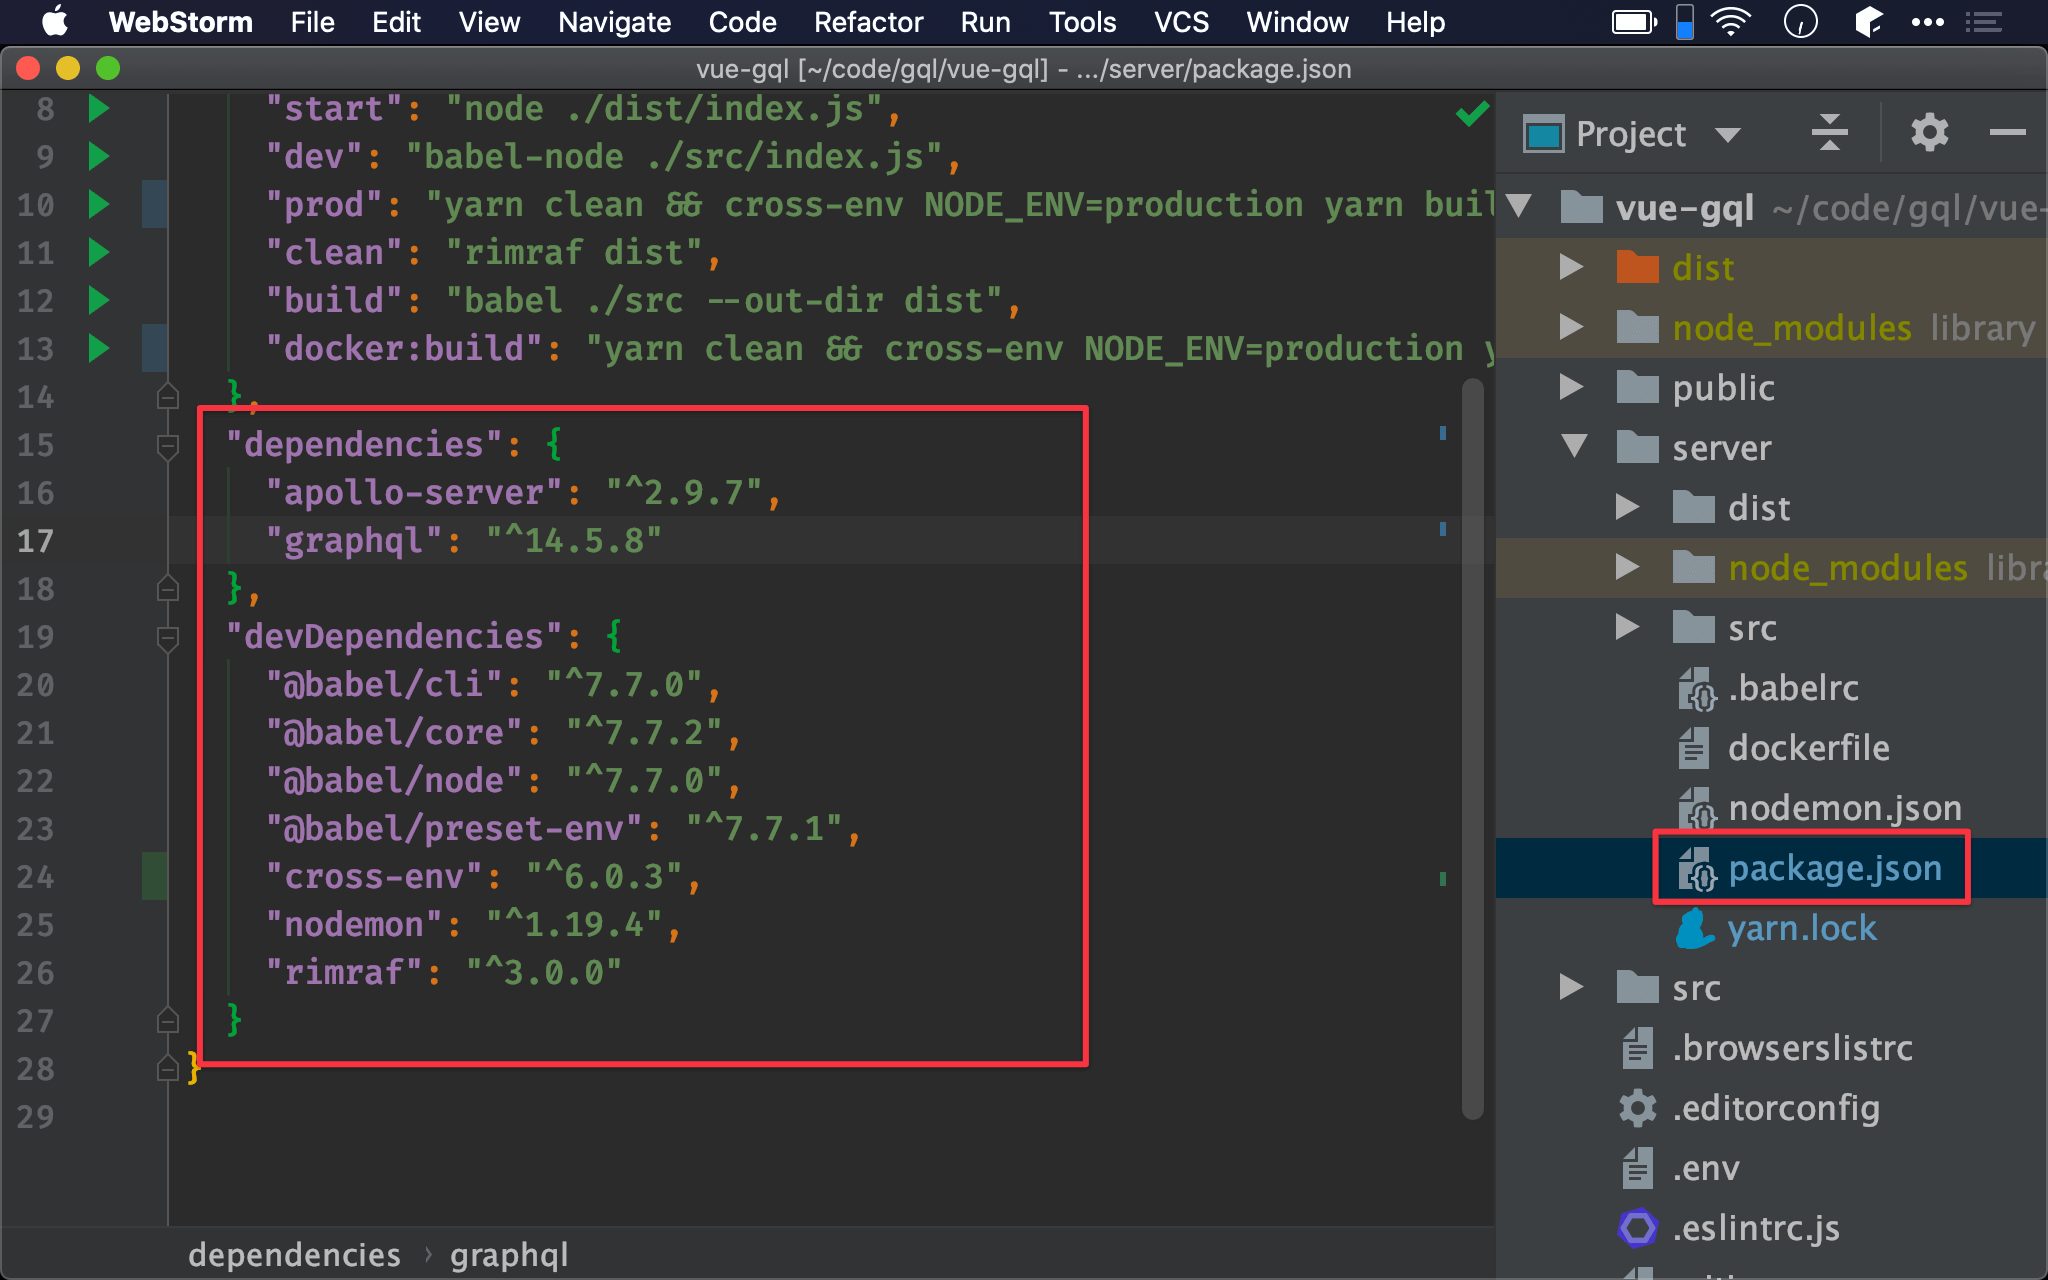Click the "@babel/preset-env" key text
Screen dimensions: 2048x1280
click(x=454, y=828)
